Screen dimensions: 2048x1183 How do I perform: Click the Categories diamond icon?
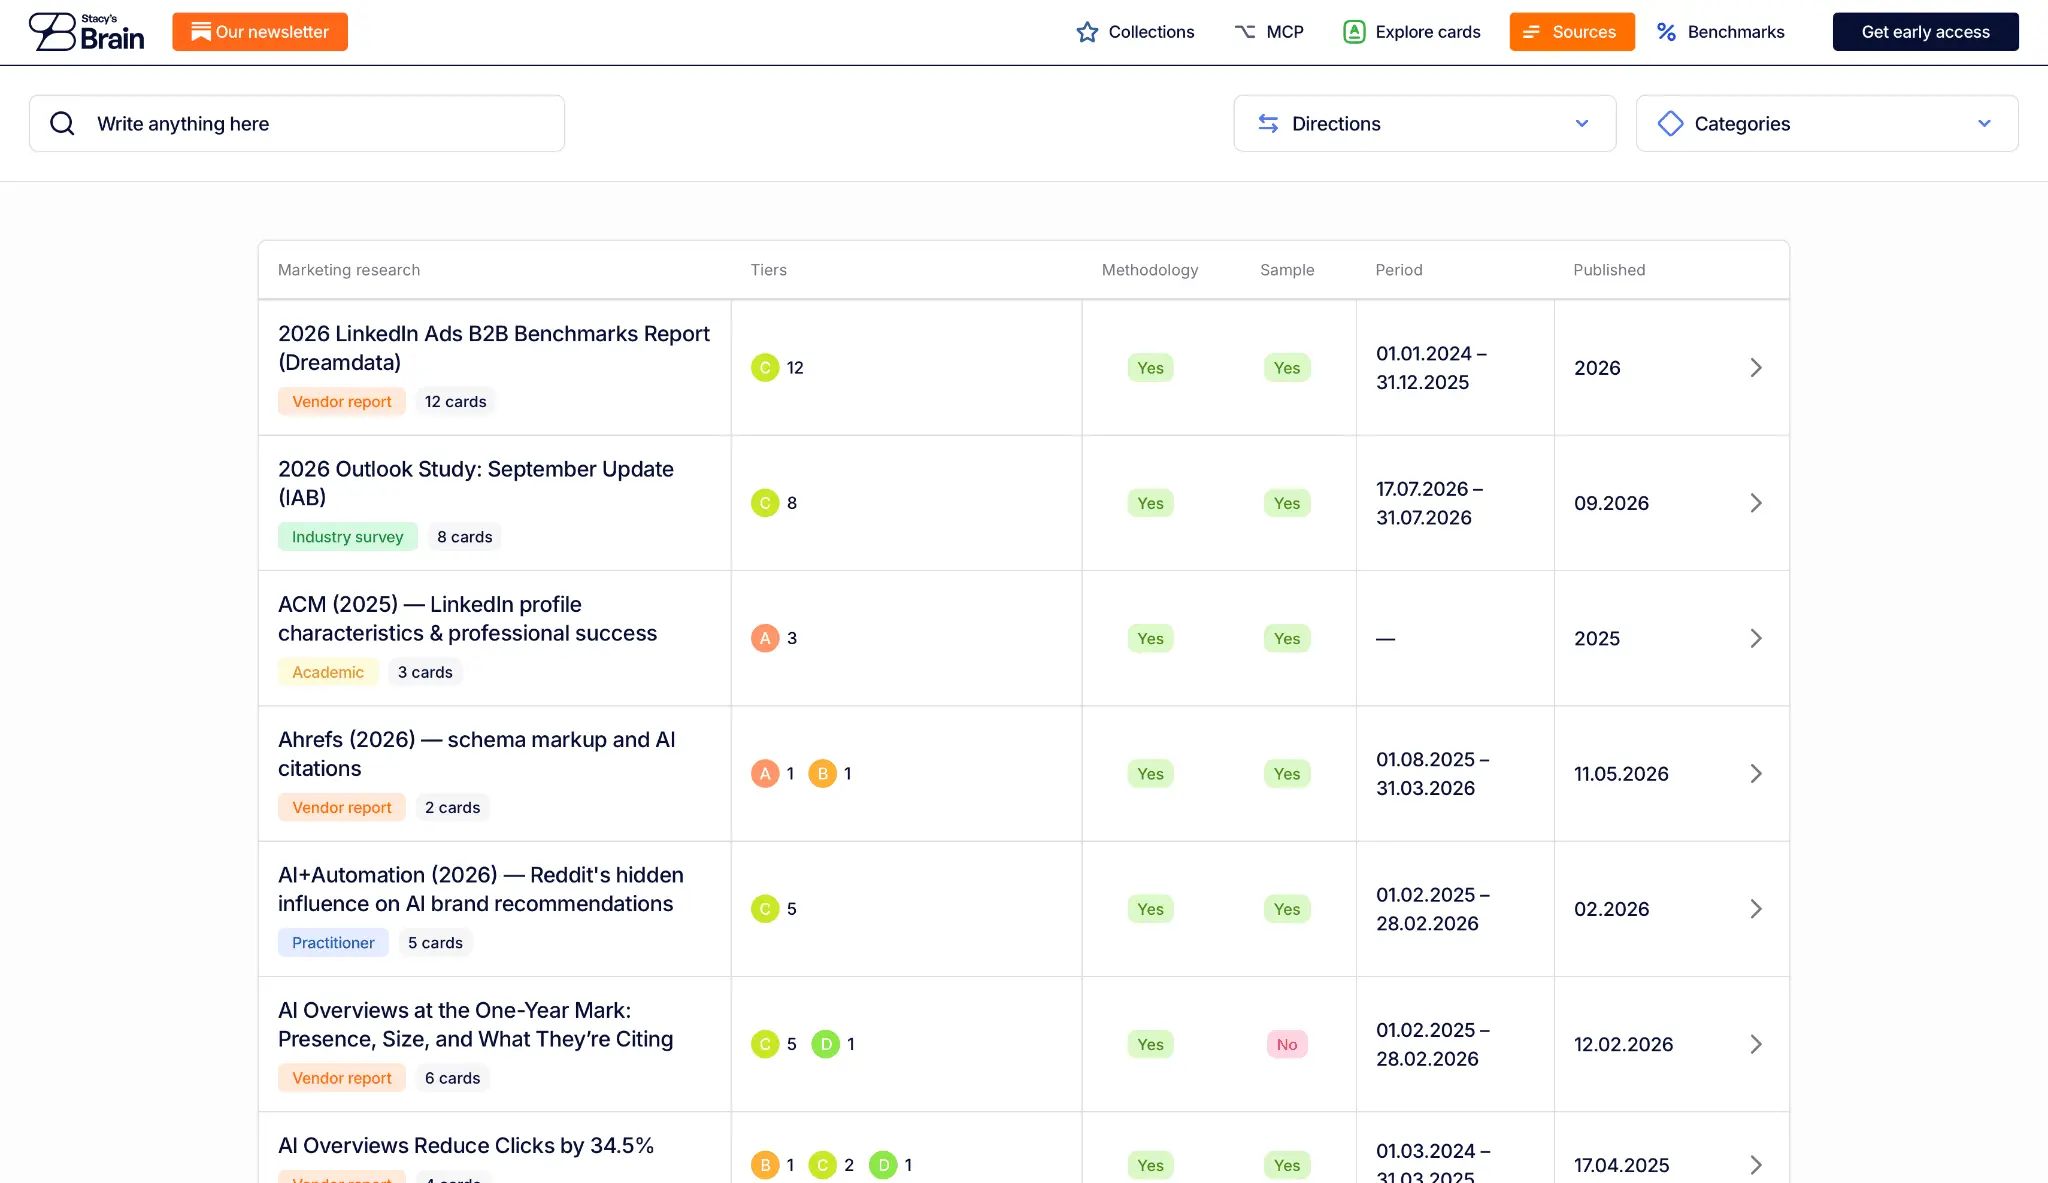1670,123
